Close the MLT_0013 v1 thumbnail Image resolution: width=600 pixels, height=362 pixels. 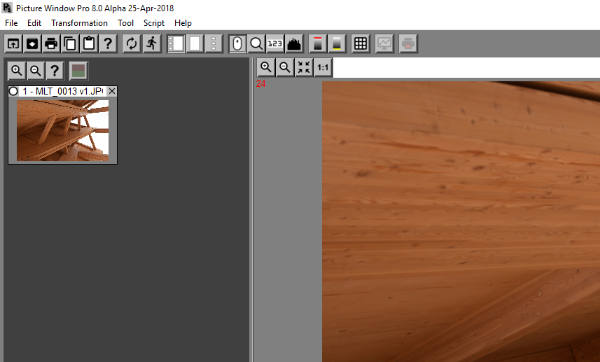coord(112,91)
